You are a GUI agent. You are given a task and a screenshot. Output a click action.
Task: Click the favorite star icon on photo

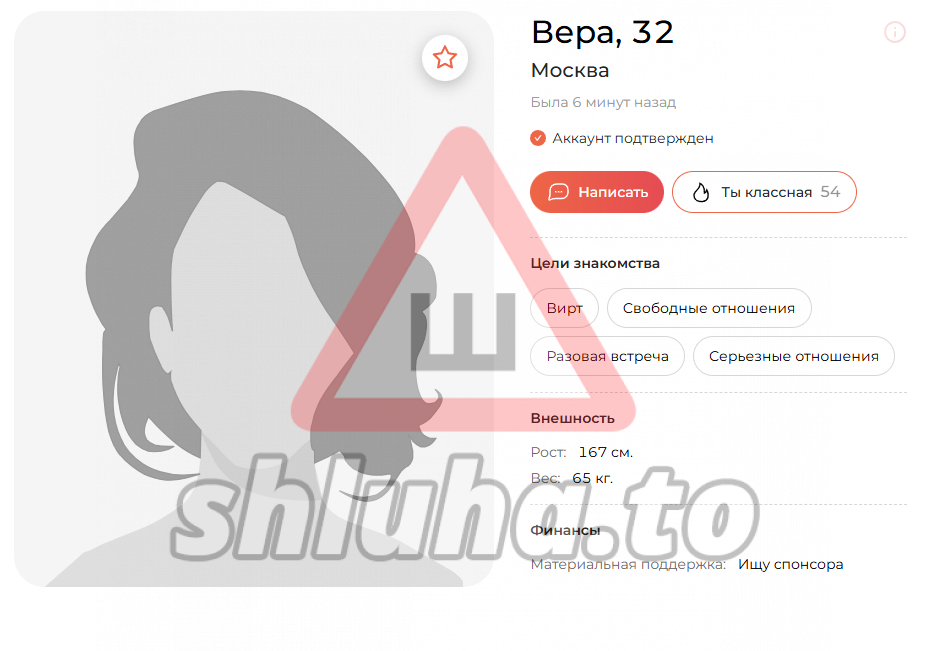pos(445,57)
